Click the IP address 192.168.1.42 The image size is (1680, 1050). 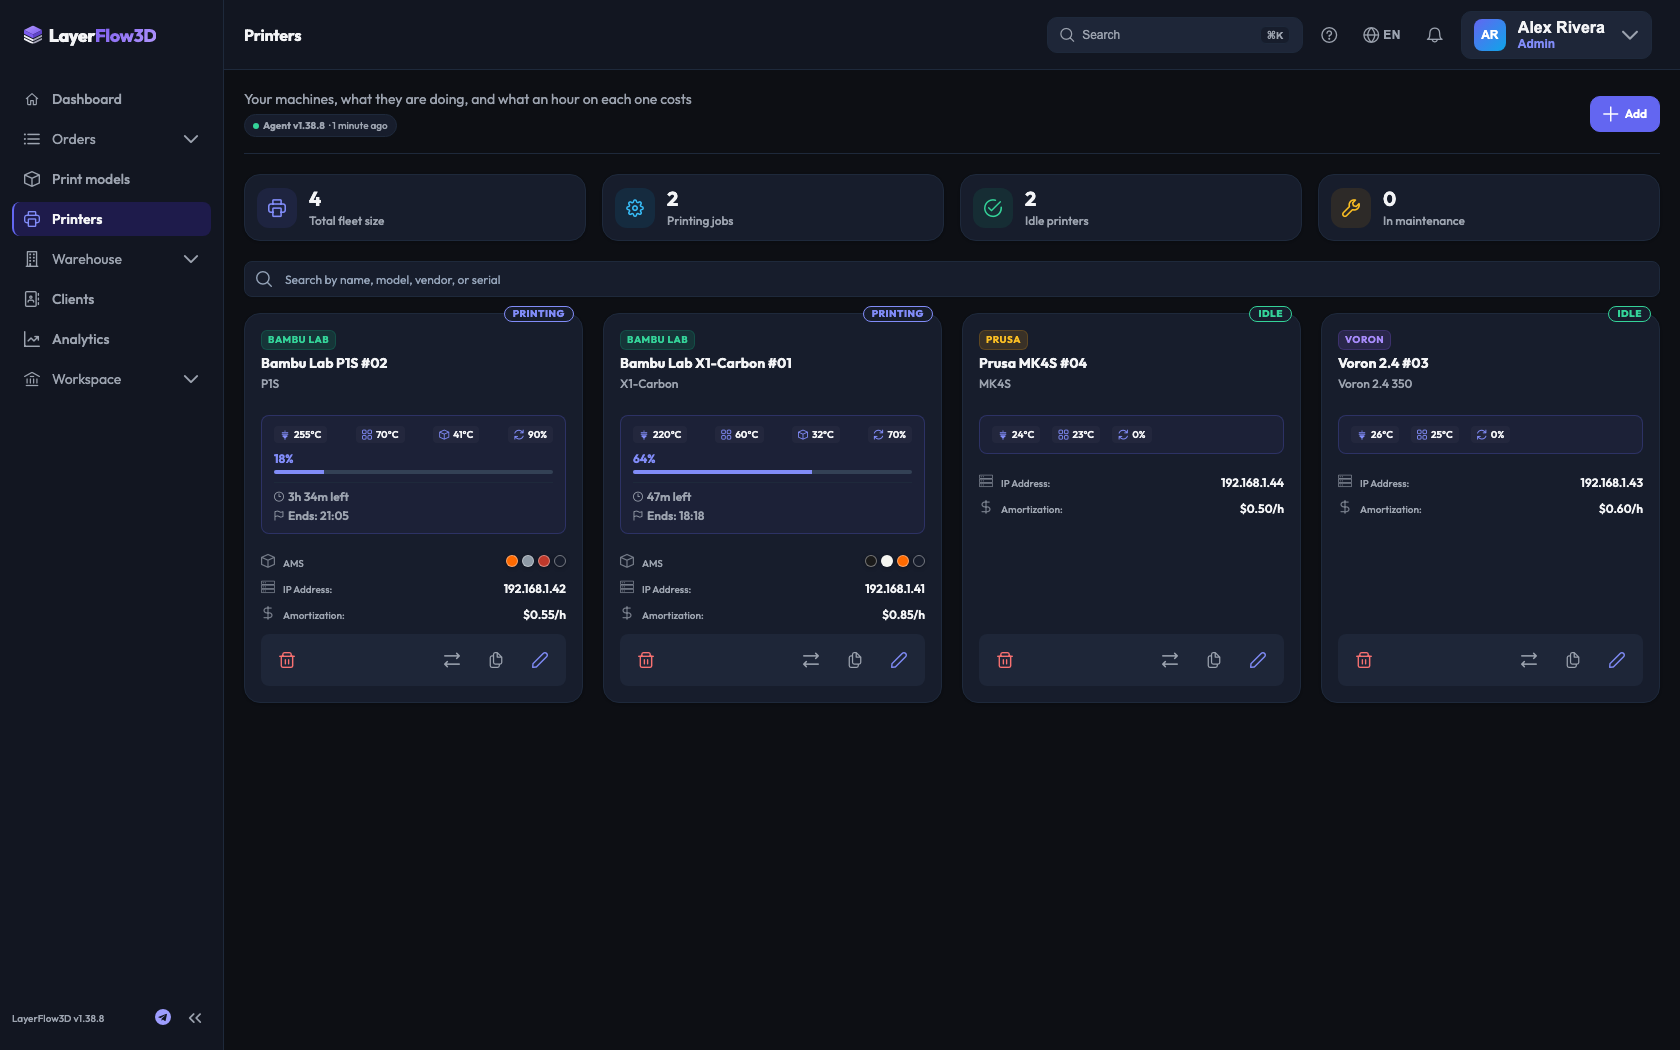pyautogui.click(x=535, y=589)
